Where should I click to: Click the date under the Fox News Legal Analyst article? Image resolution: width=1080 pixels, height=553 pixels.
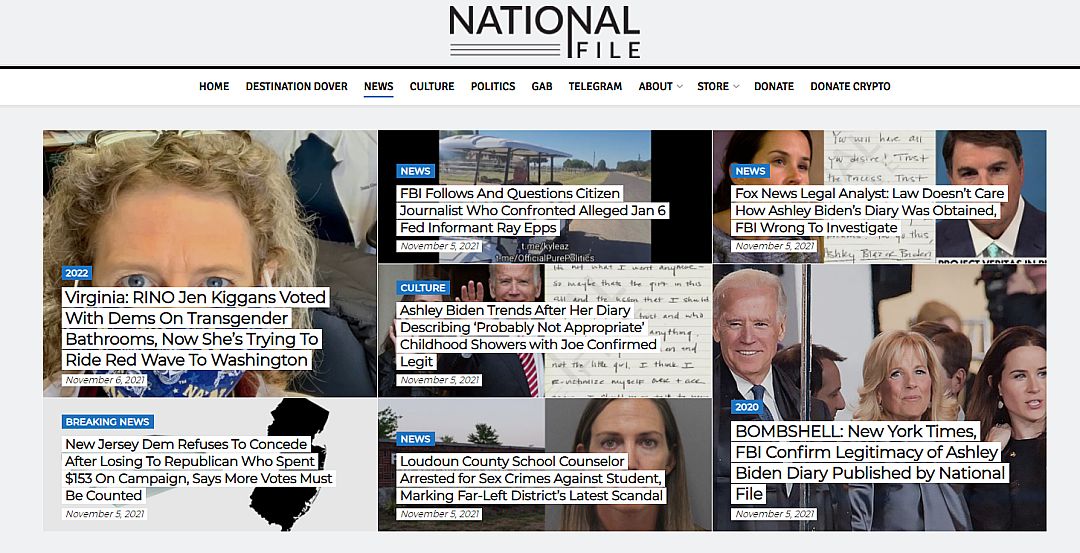coord(774,246)
